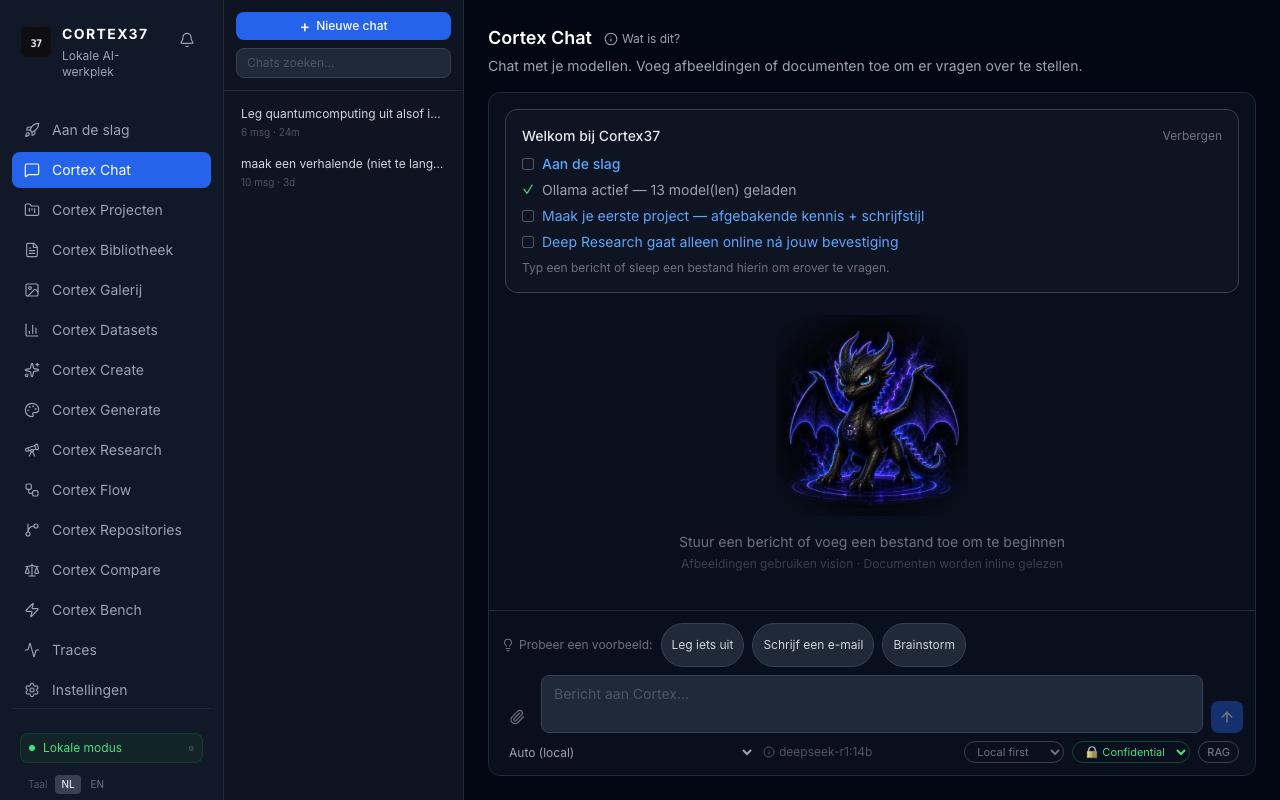
Task: Click the deepseek-r1:14b model label
Action: point(825,752)
